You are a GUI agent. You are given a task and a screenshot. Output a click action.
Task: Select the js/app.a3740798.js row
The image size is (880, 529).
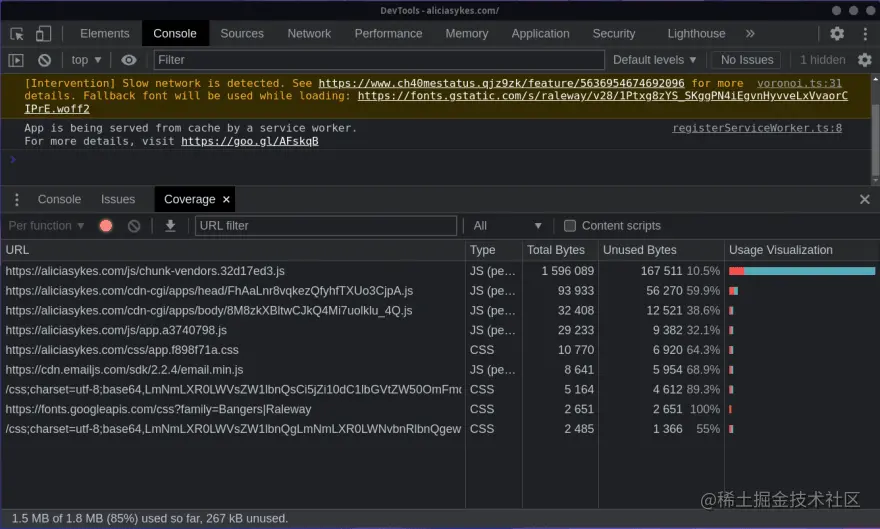coord(440,330)
